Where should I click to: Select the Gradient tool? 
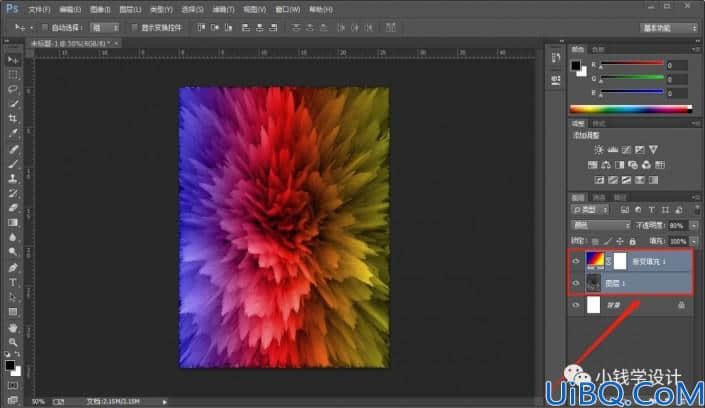pyautogui.click(x=13, y=223)
